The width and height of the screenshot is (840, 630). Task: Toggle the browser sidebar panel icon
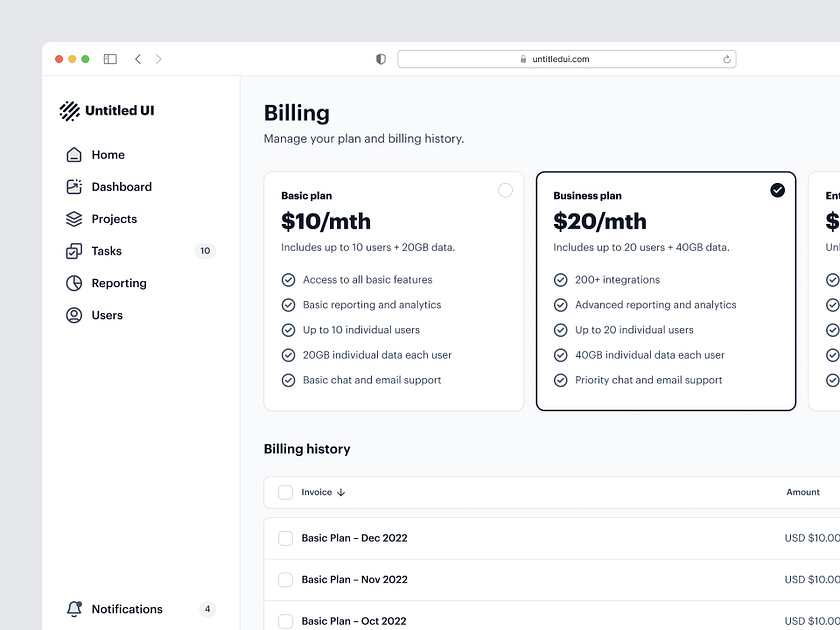[110, 59]
